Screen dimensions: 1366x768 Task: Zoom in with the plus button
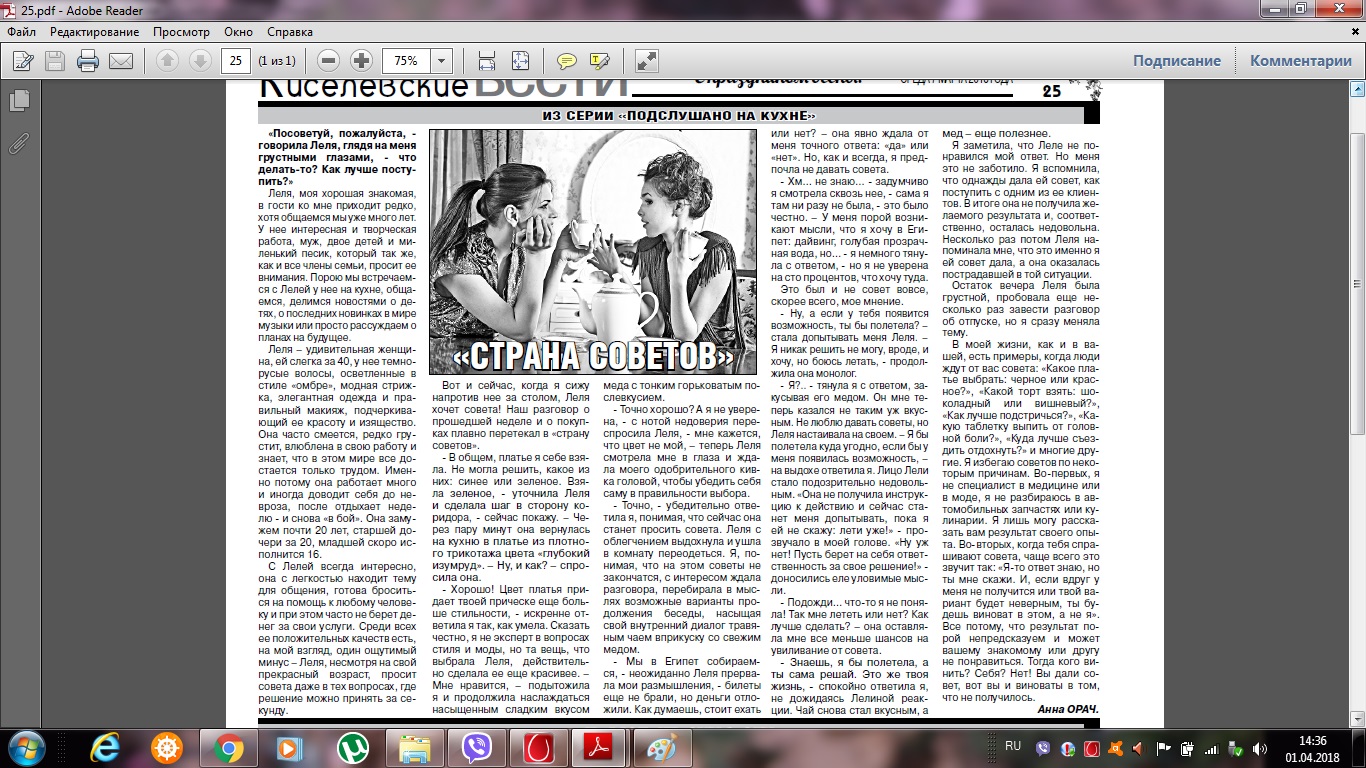pos(362,61)
